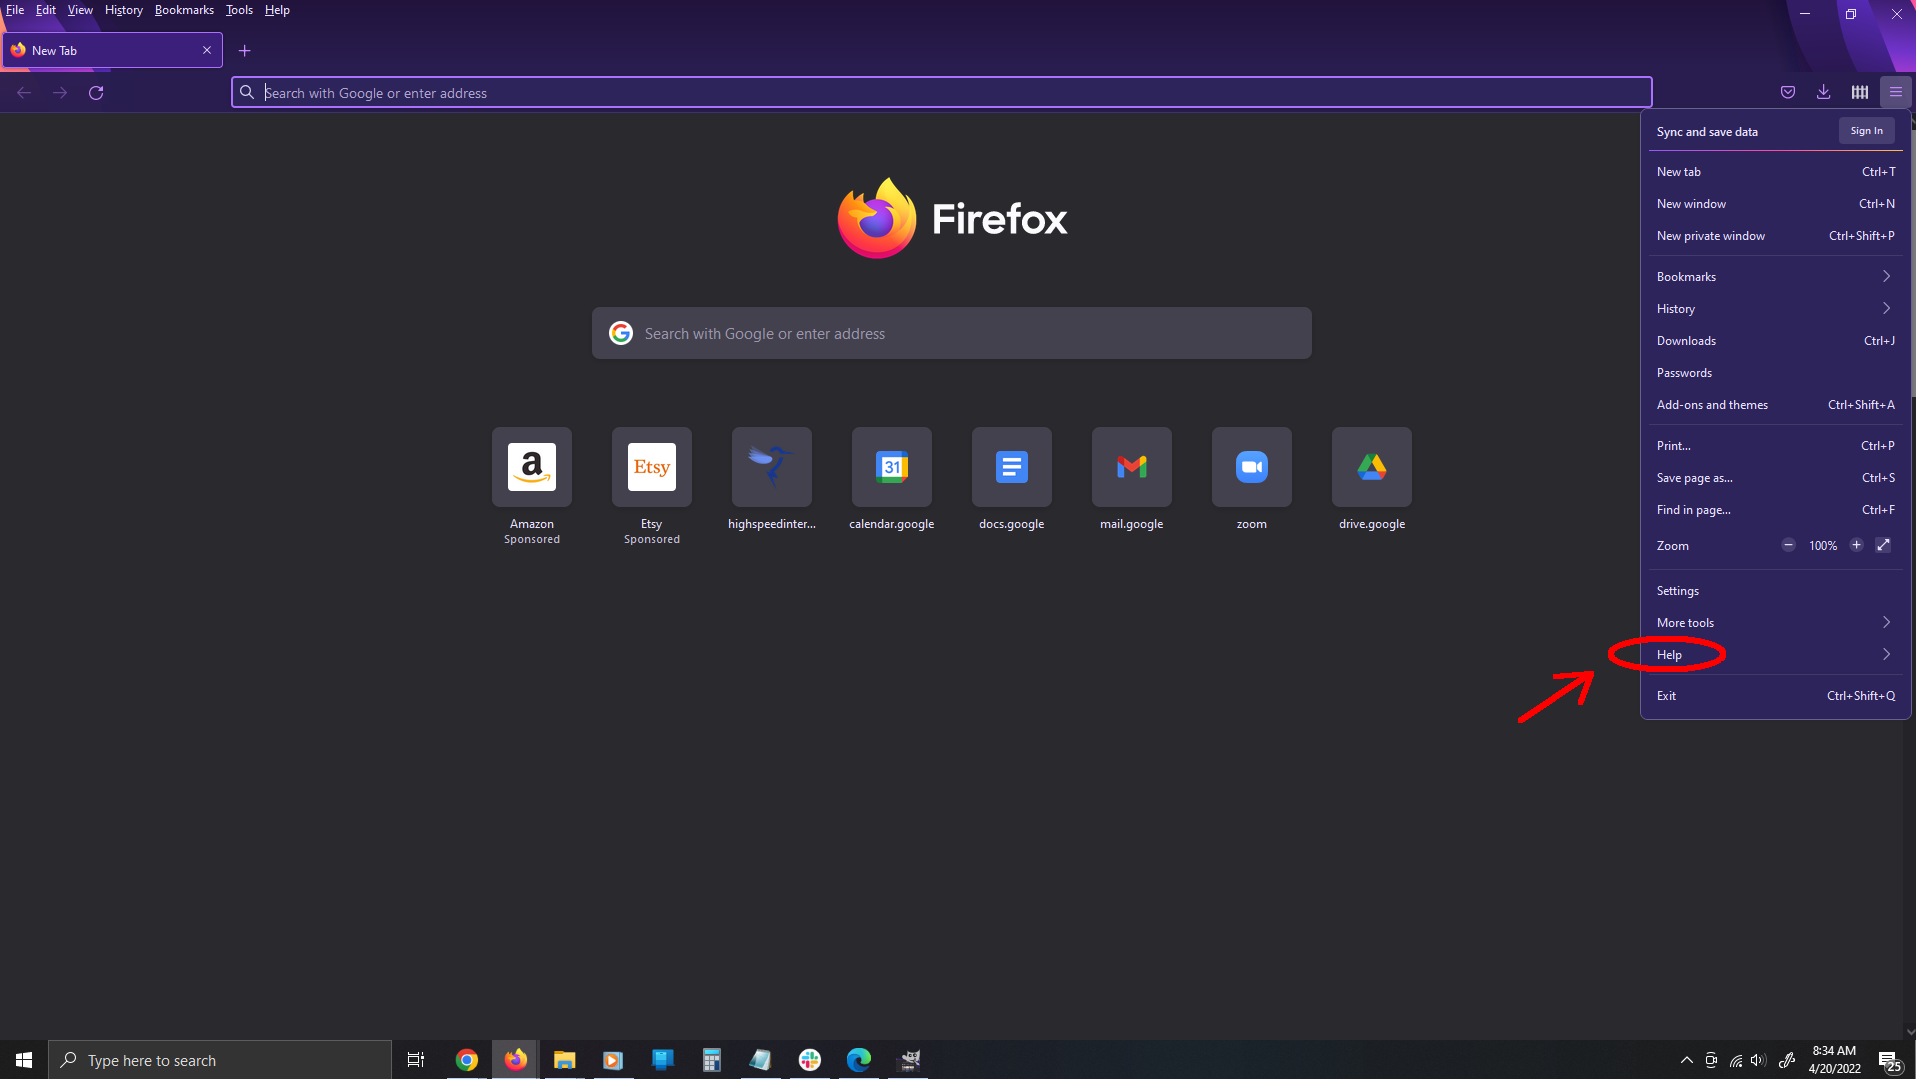Toggle full screen from the Zoom row
This screenshot has height=1079, width=1916.
[x=1883, y=545]
